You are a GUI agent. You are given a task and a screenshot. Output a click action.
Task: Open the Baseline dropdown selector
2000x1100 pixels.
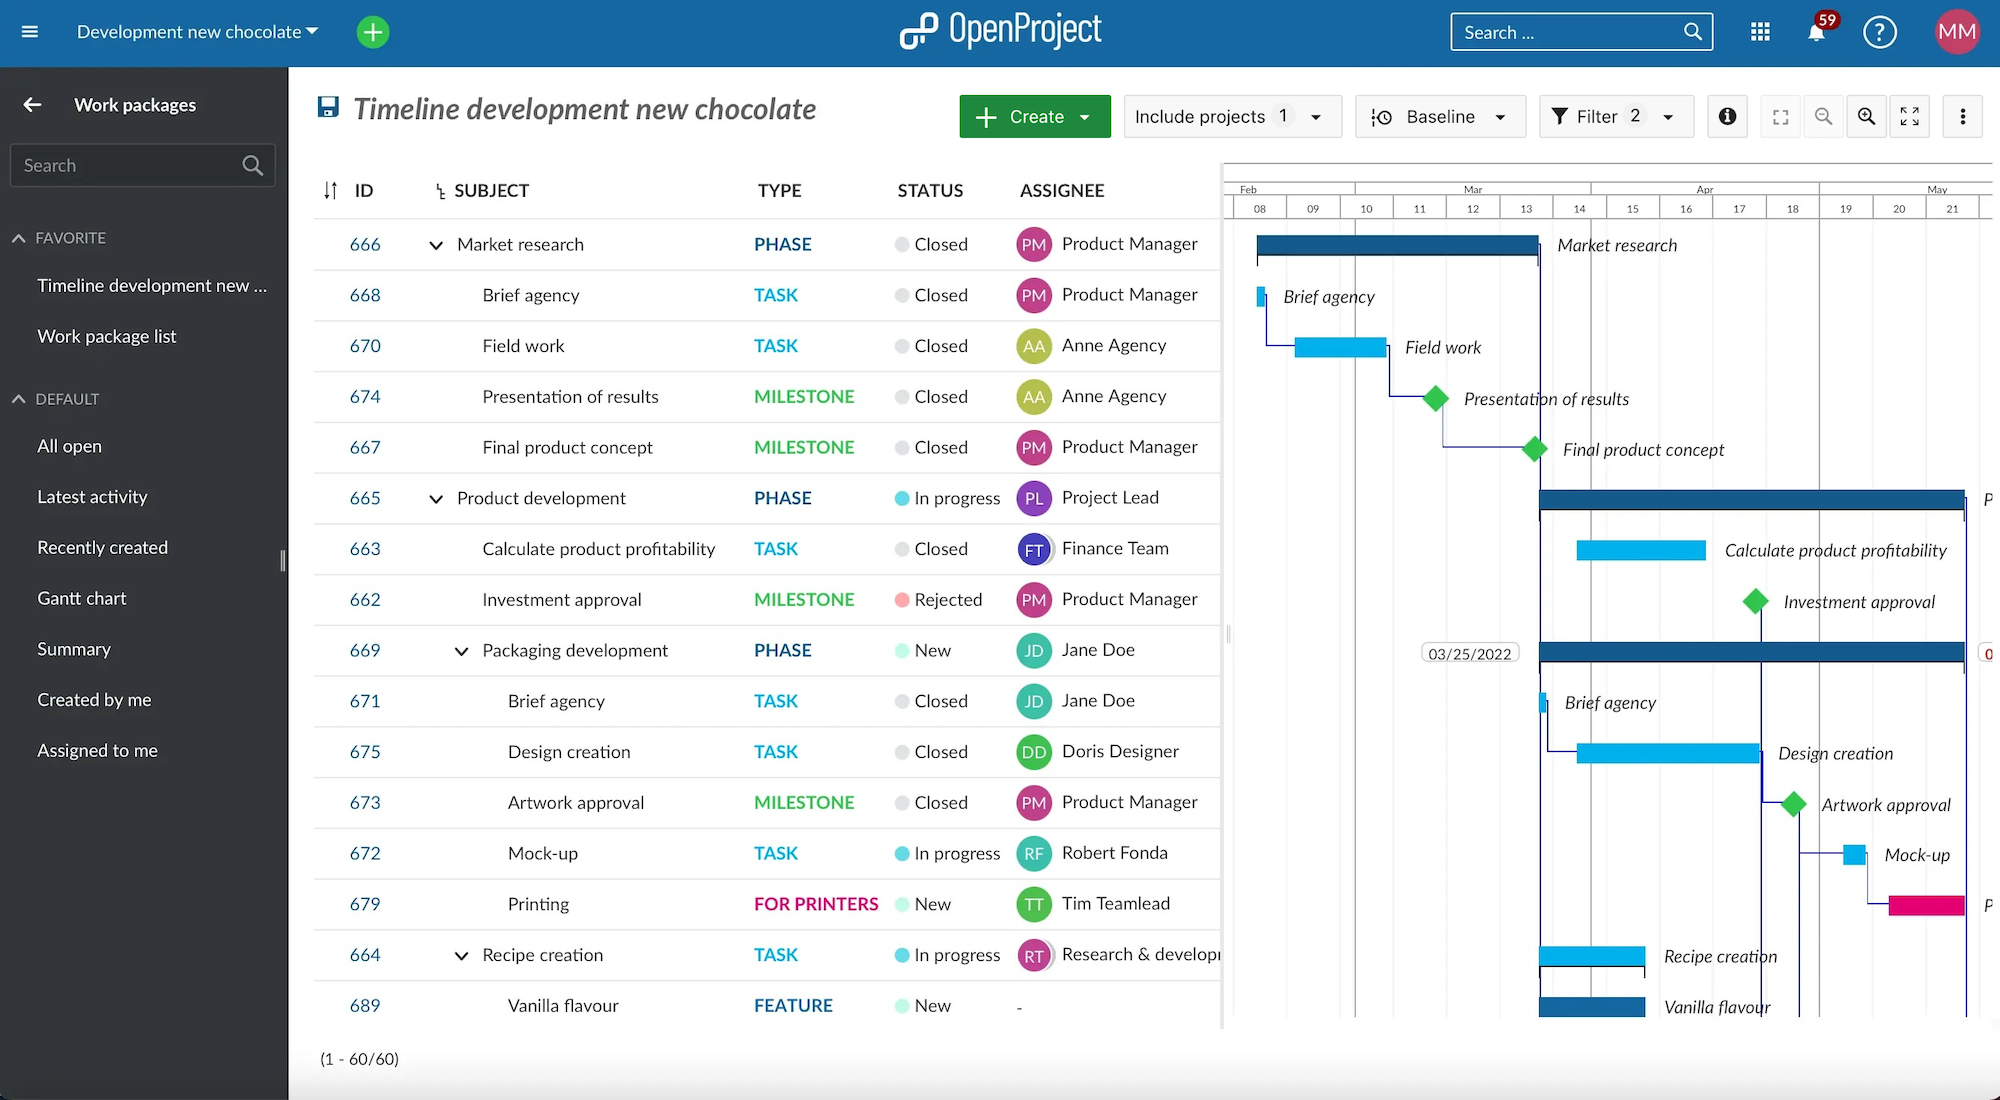(1438, 117)
